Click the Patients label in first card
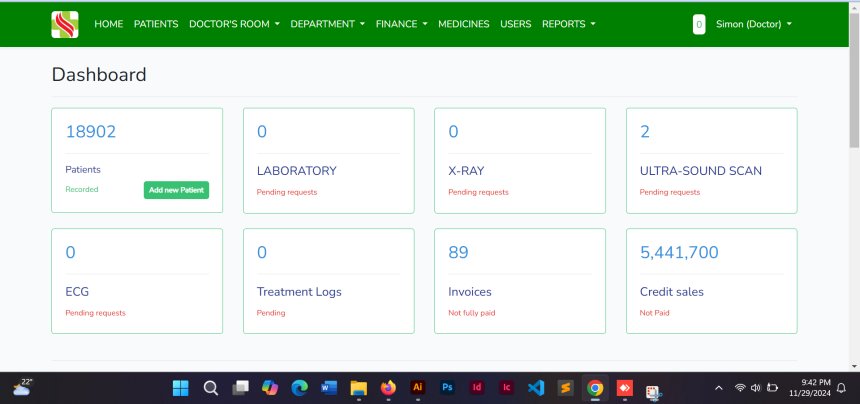Viewport: 860px width, 404px height. (83, 169)
